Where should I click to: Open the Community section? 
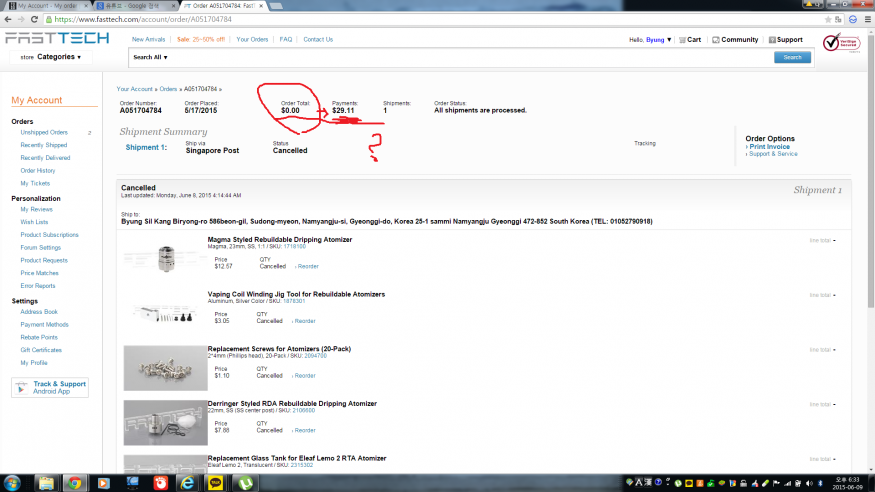coord(735,40)
